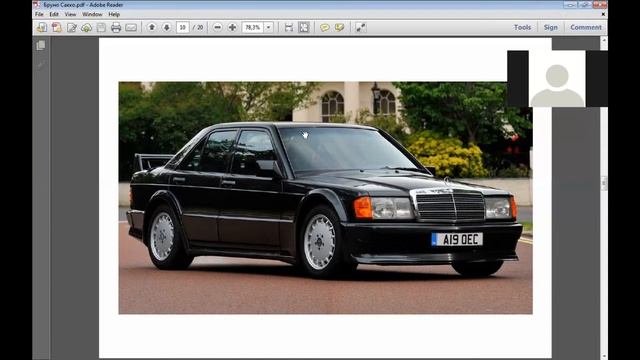640x360 pixels.
Task: Open the Sign pane
Action: 551,27
